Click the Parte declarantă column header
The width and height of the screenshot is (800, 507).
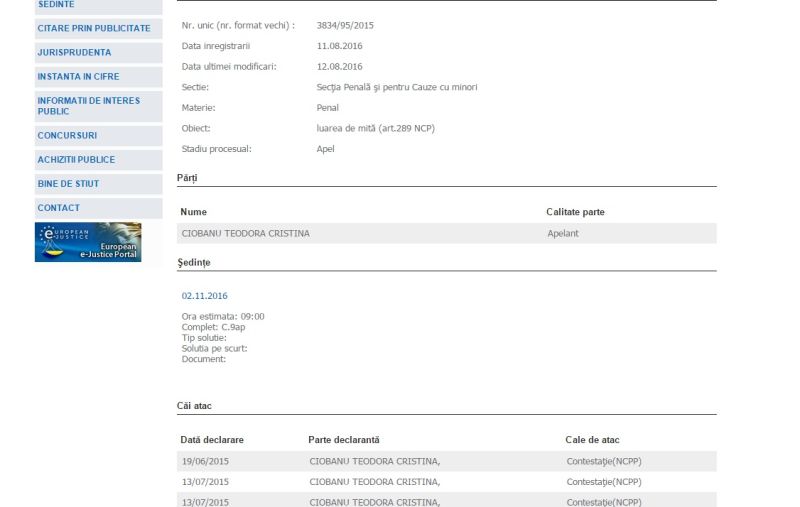click(343, 440)
